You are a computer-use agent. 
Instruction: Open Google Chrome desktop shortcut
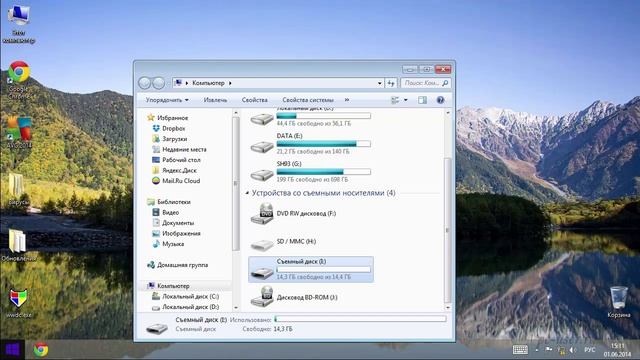tap(19, 80)
